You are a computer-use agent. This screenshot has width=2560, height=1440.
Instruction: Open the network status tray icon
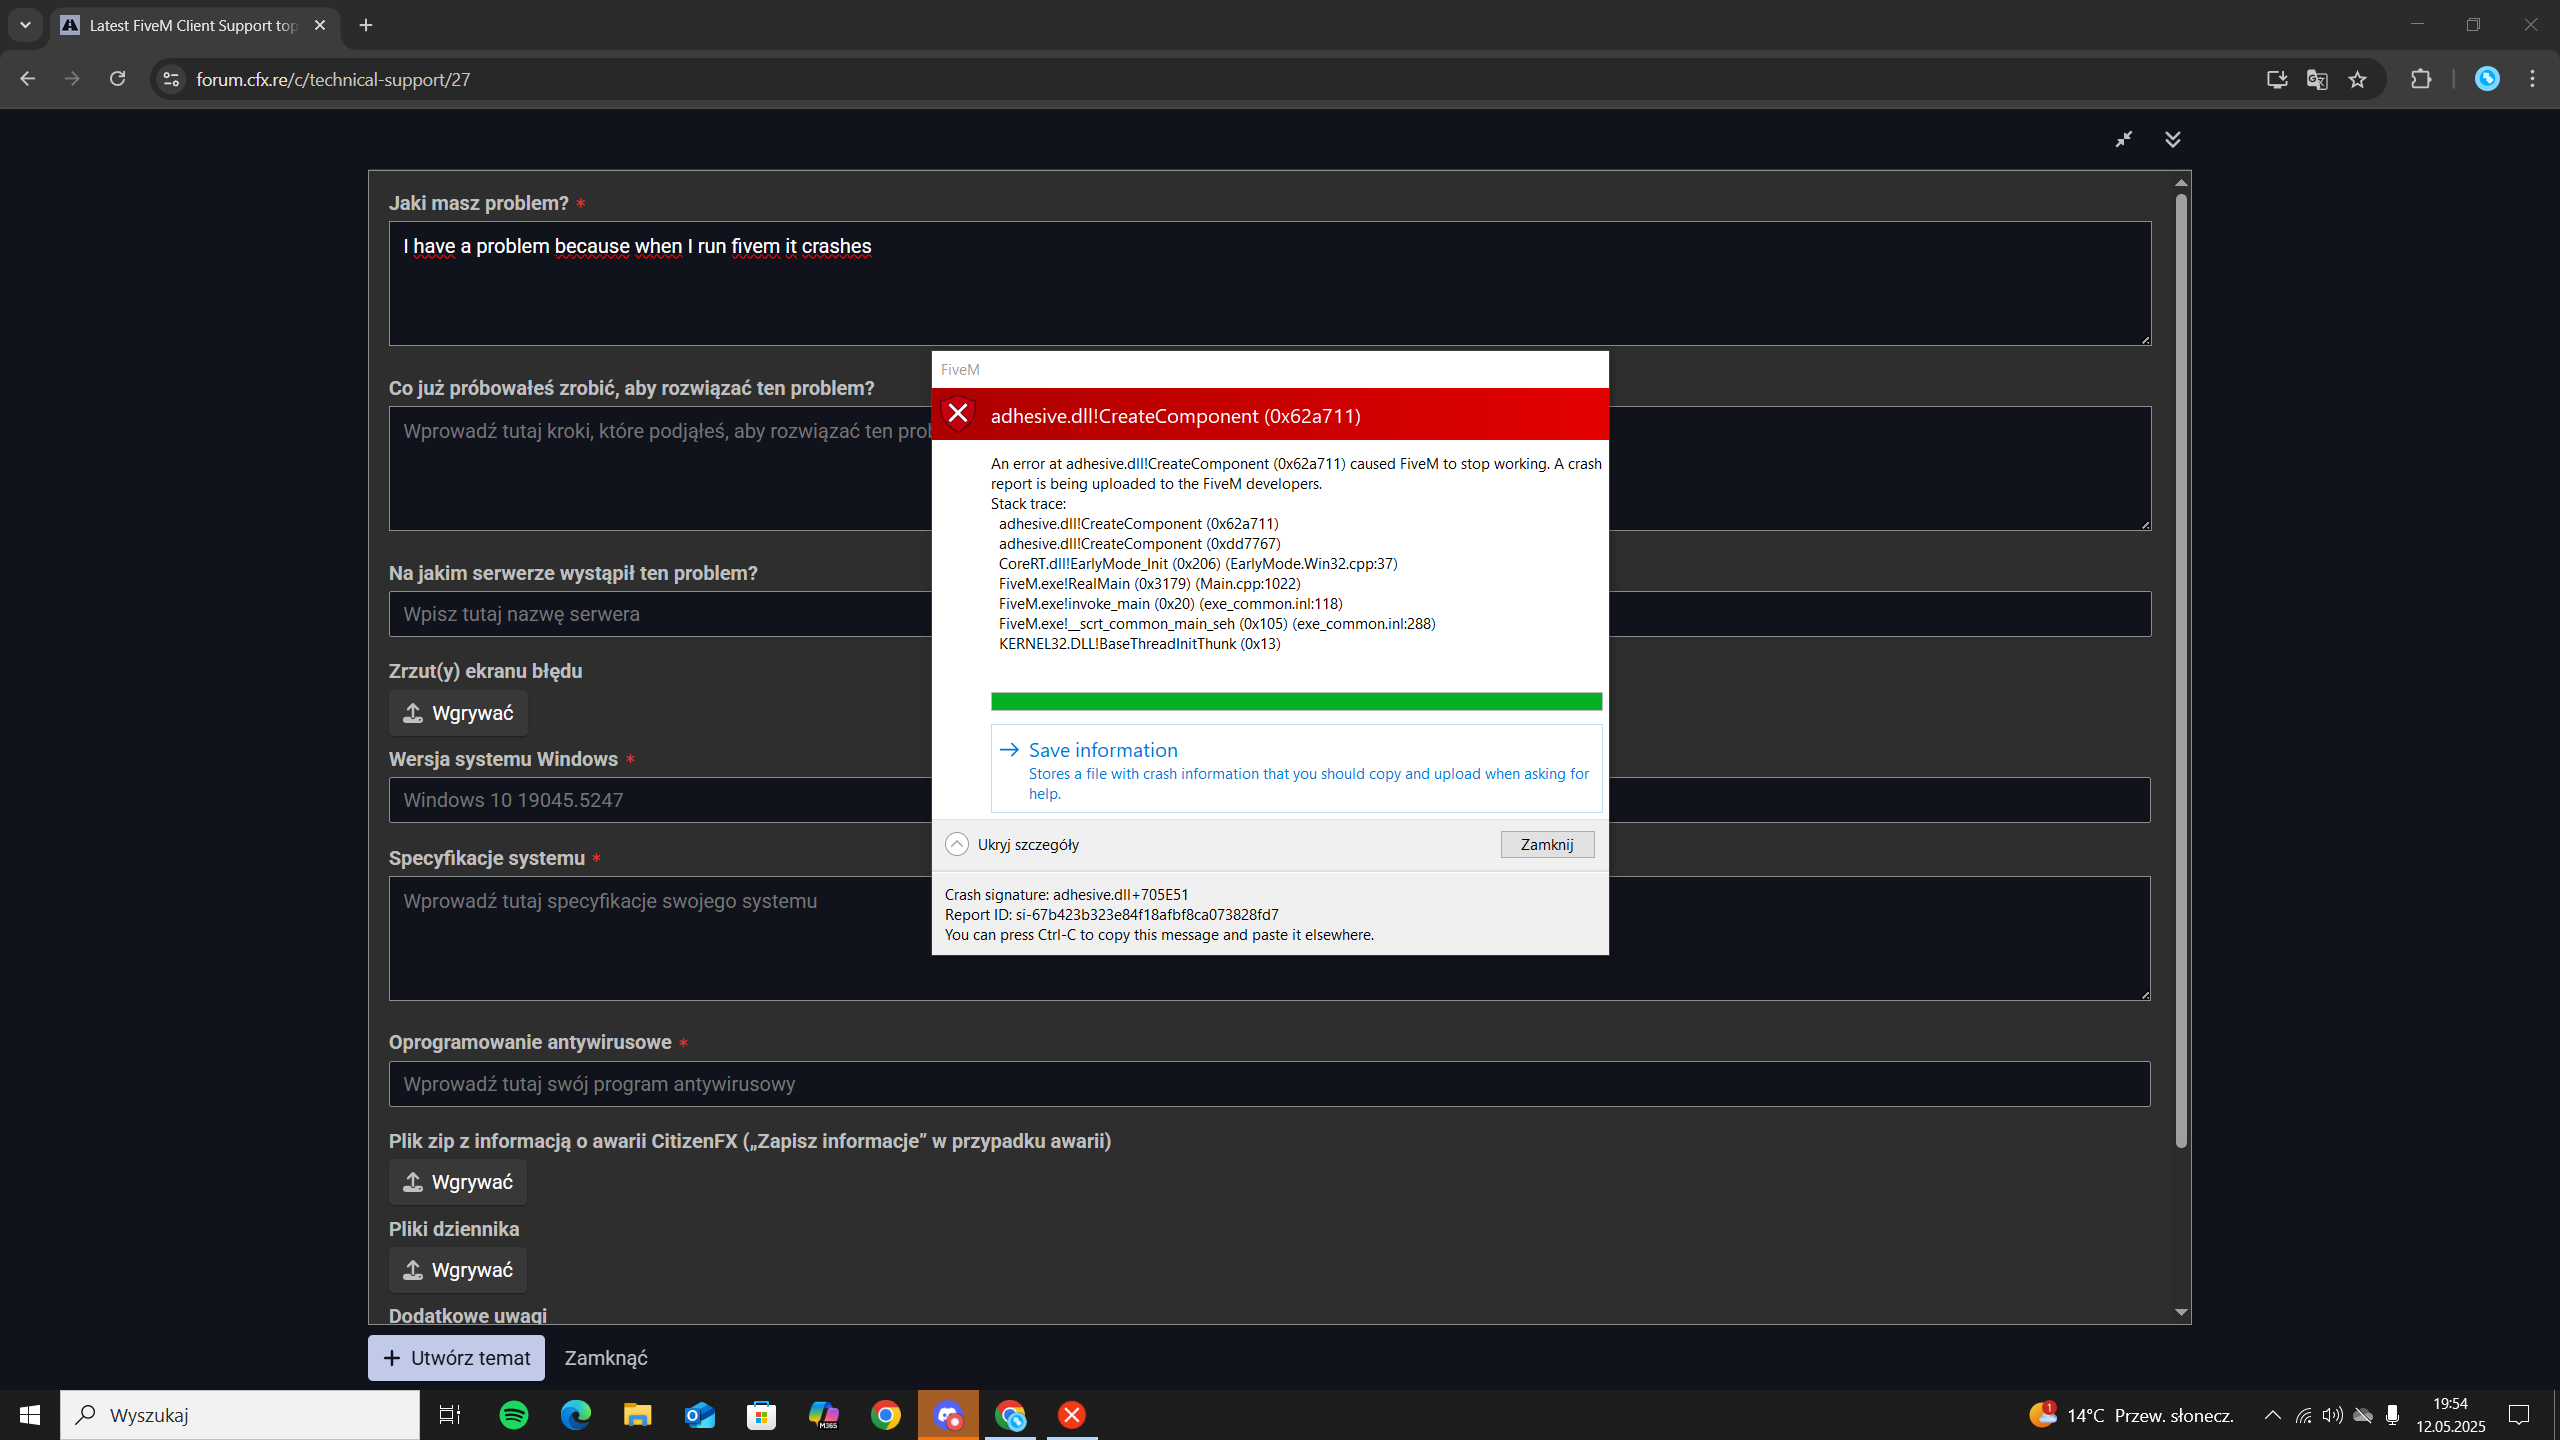point(2303,1415)
